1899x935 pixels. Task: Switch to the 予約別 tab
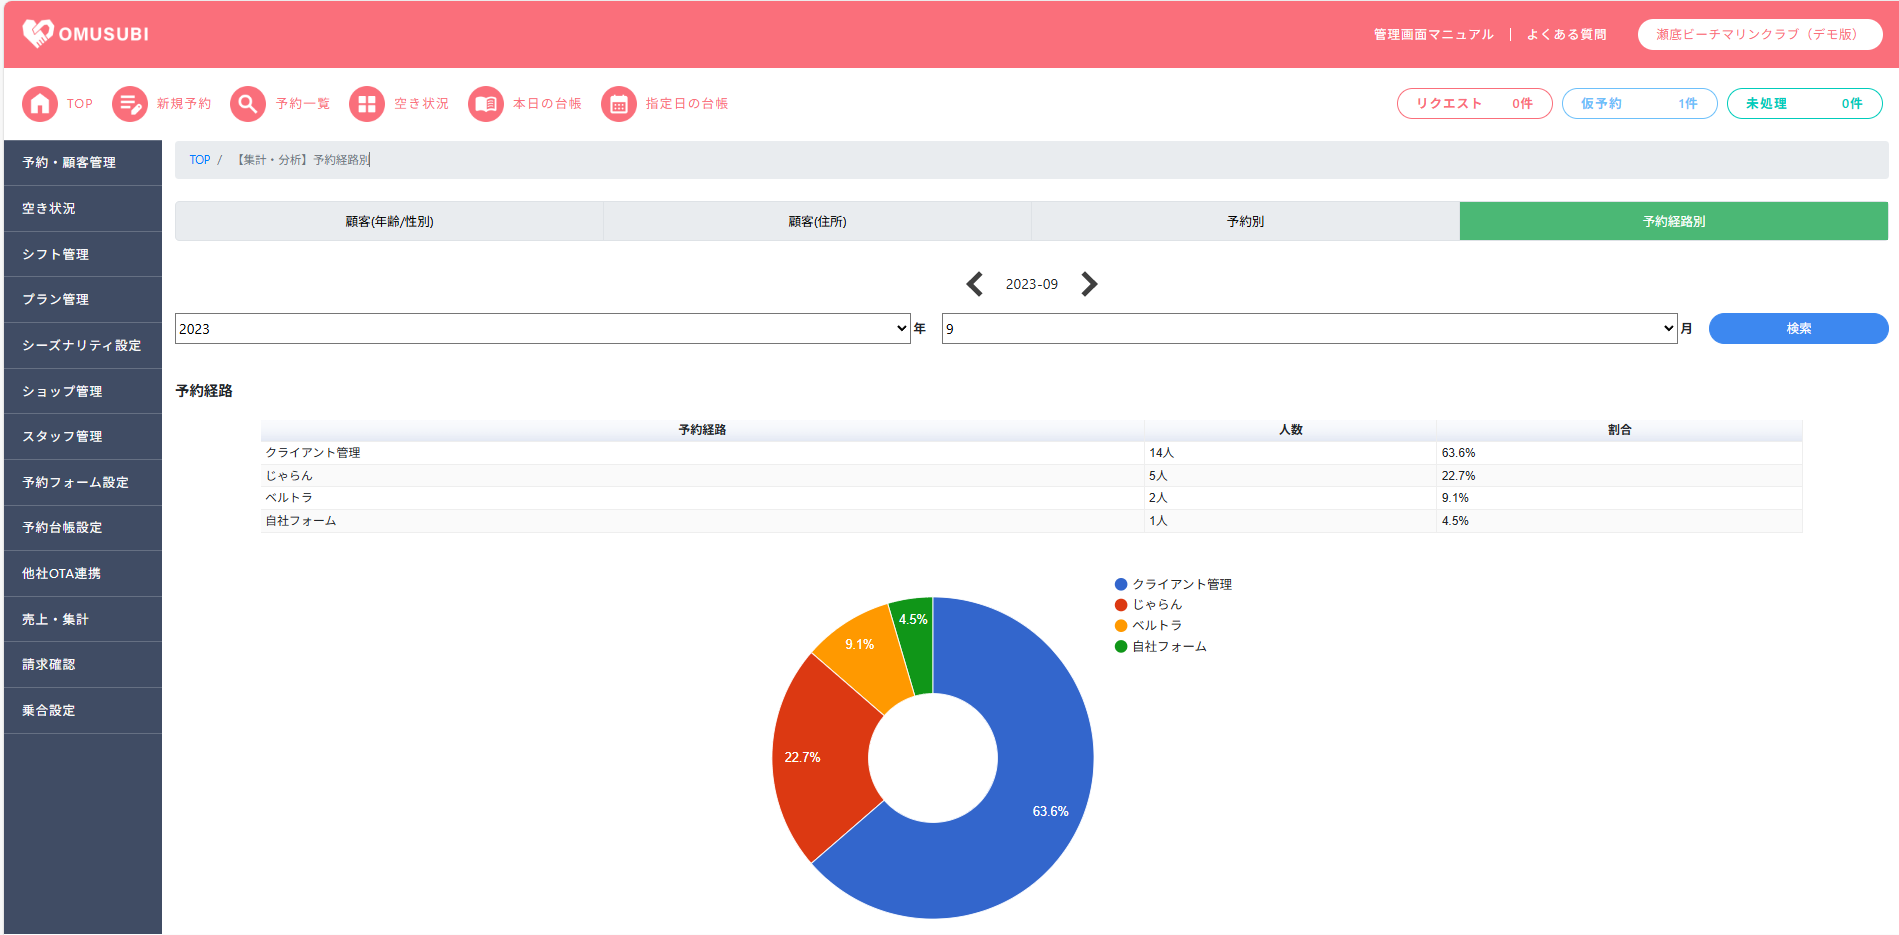coord(1245,222)
